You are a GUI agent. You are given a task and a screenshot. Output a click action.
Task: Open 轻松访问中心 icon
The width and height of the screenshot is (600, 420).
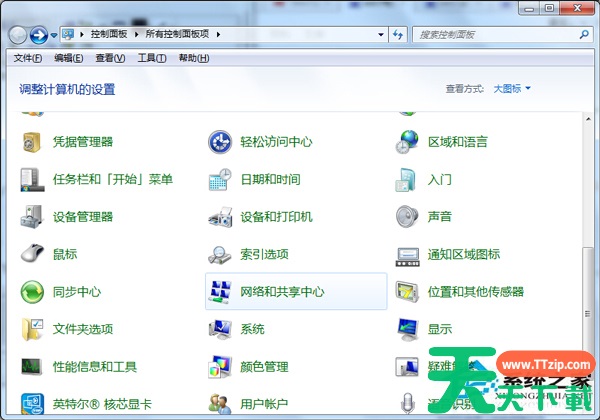point(220,142)
